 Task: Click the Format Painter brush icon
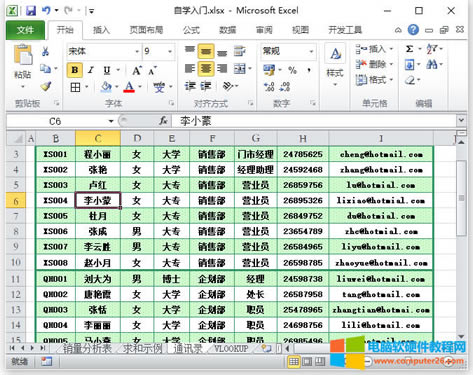coord(45,86)
